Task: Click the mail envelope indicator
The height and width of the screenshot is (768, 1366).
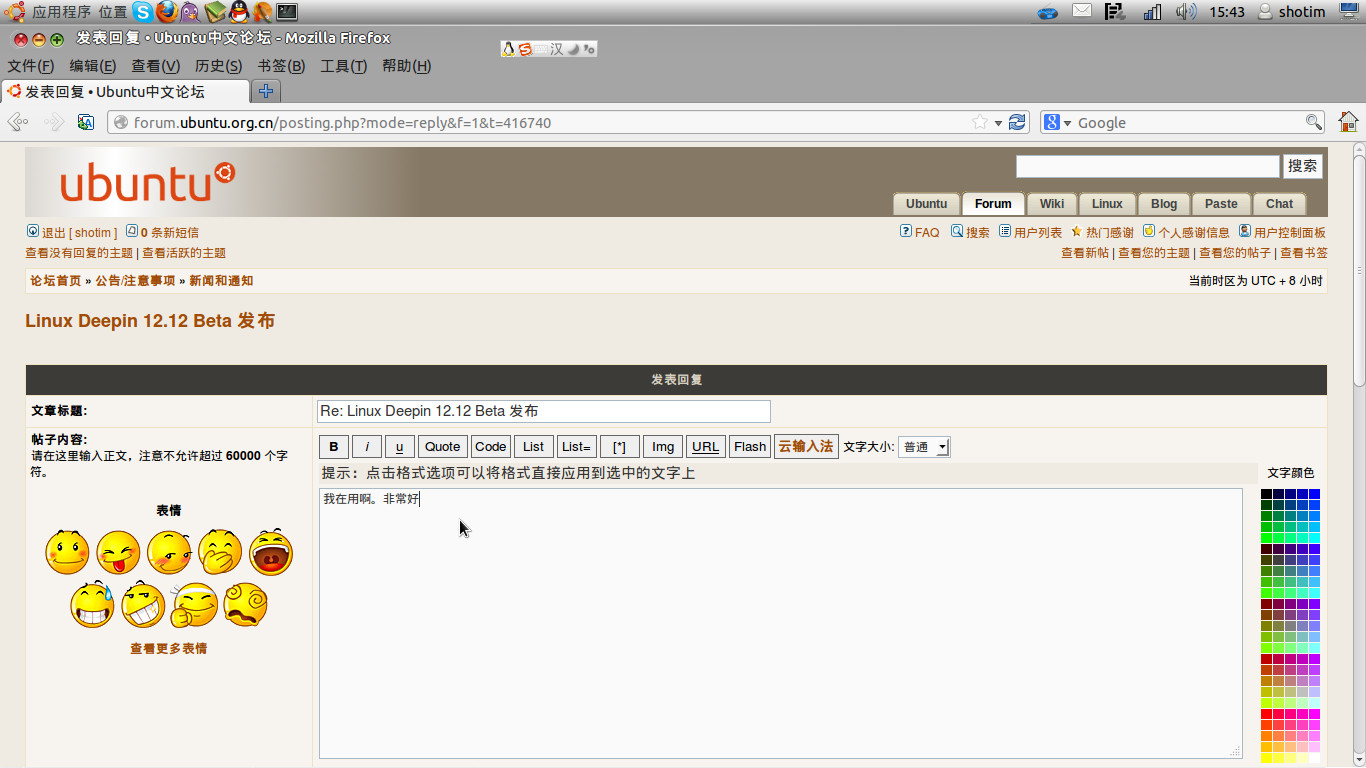Action: [1082, 11]
